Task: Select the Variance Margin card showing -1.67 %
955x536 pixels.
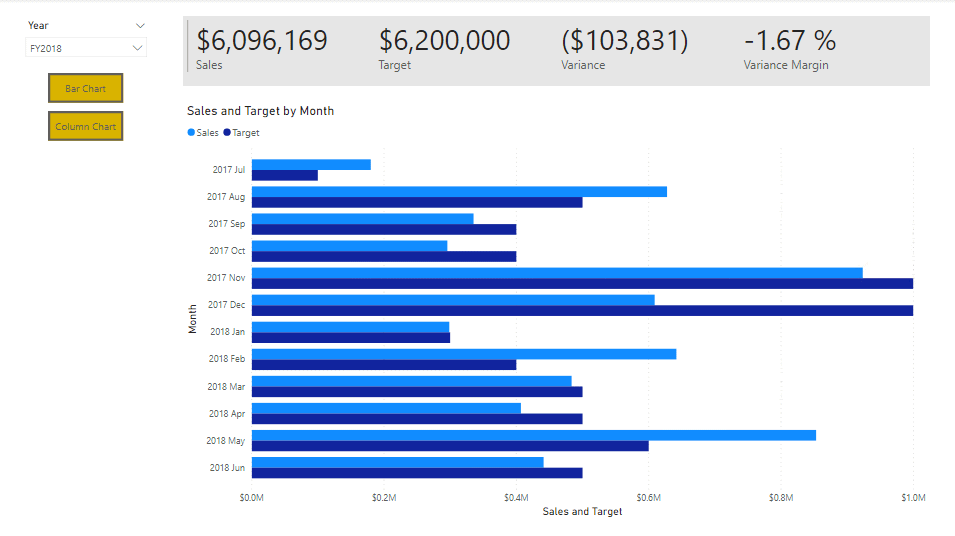Action: click(x=790, y=48)
